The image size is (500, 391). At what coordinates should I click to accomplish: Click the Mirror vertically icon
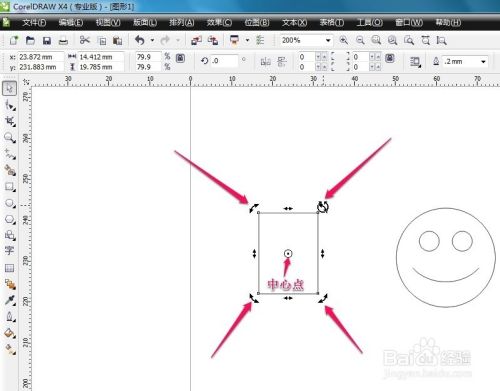coord(282,61)
